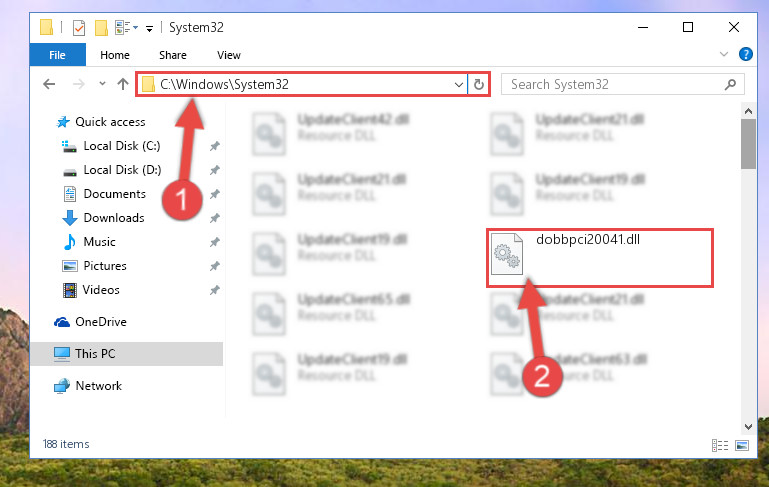Switch to Details view layout icon
This screenshot has height=487, width=769.
(x=720, y=445)
